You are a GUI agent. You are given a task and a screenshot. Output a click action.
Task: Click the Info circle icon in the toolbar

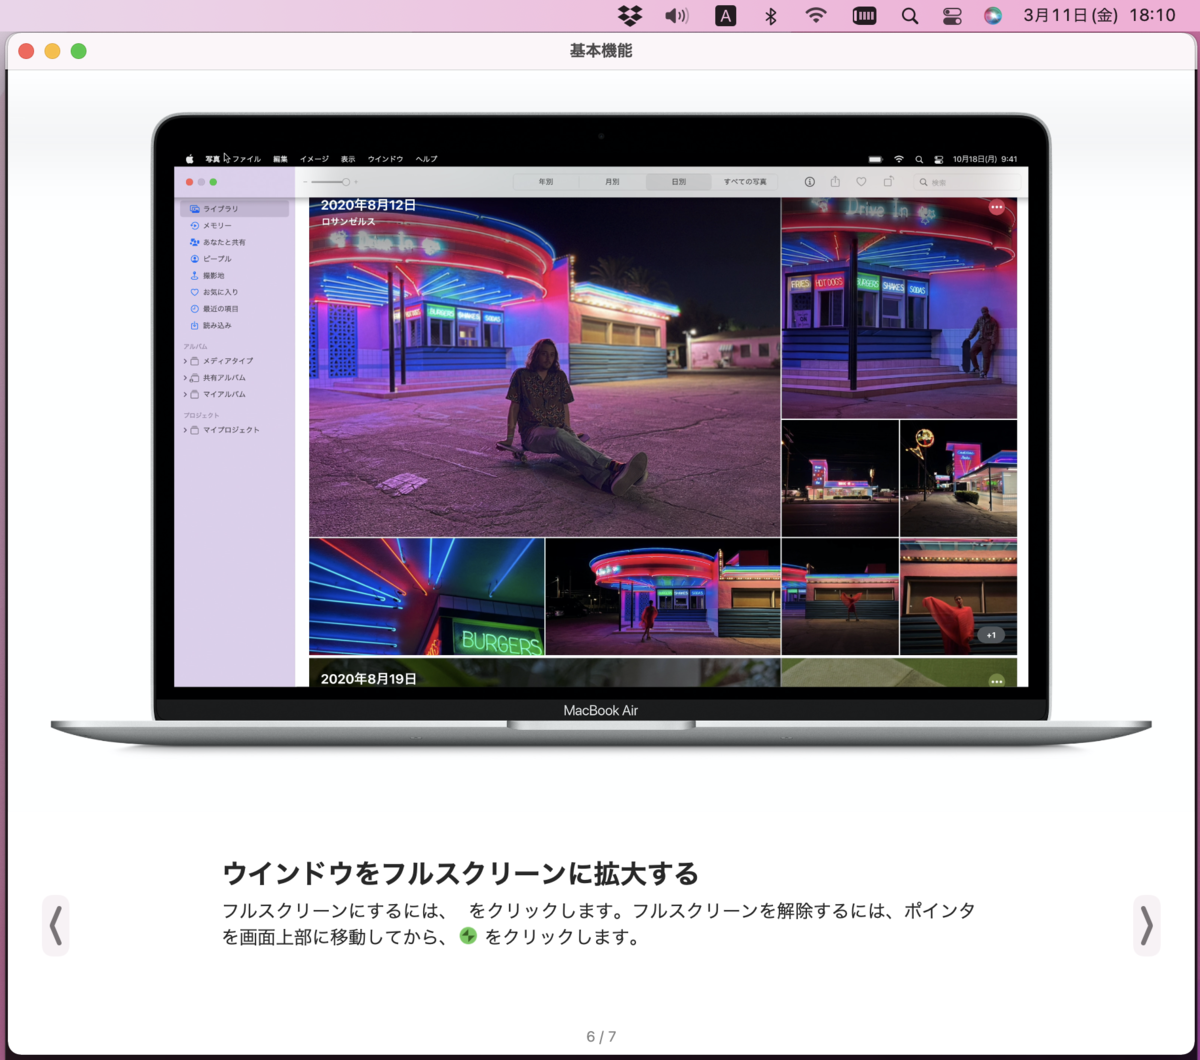tap(810, 182)
